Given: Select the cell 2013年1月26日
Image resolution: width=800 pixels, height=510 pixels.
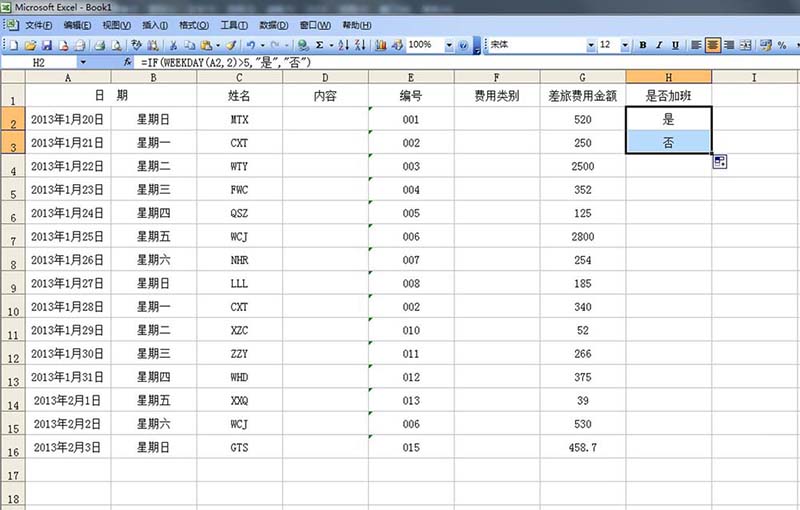Looking at the screenshot, I should (68, 260).
